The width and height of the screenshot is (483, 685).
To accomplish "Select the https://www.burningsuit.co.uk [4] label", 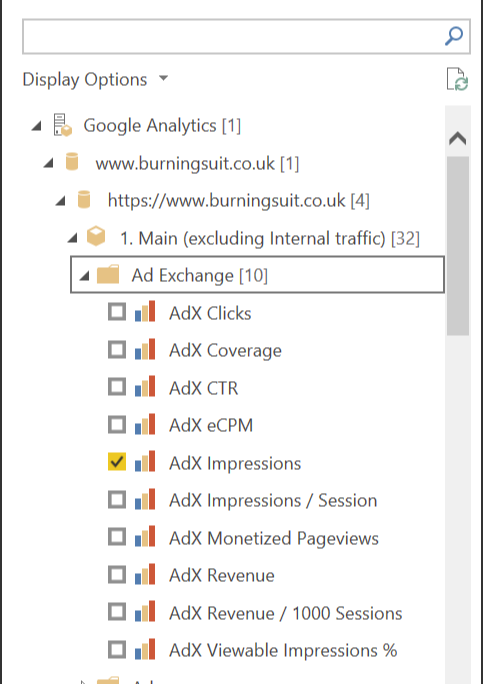I will click(x=238, y=201).
